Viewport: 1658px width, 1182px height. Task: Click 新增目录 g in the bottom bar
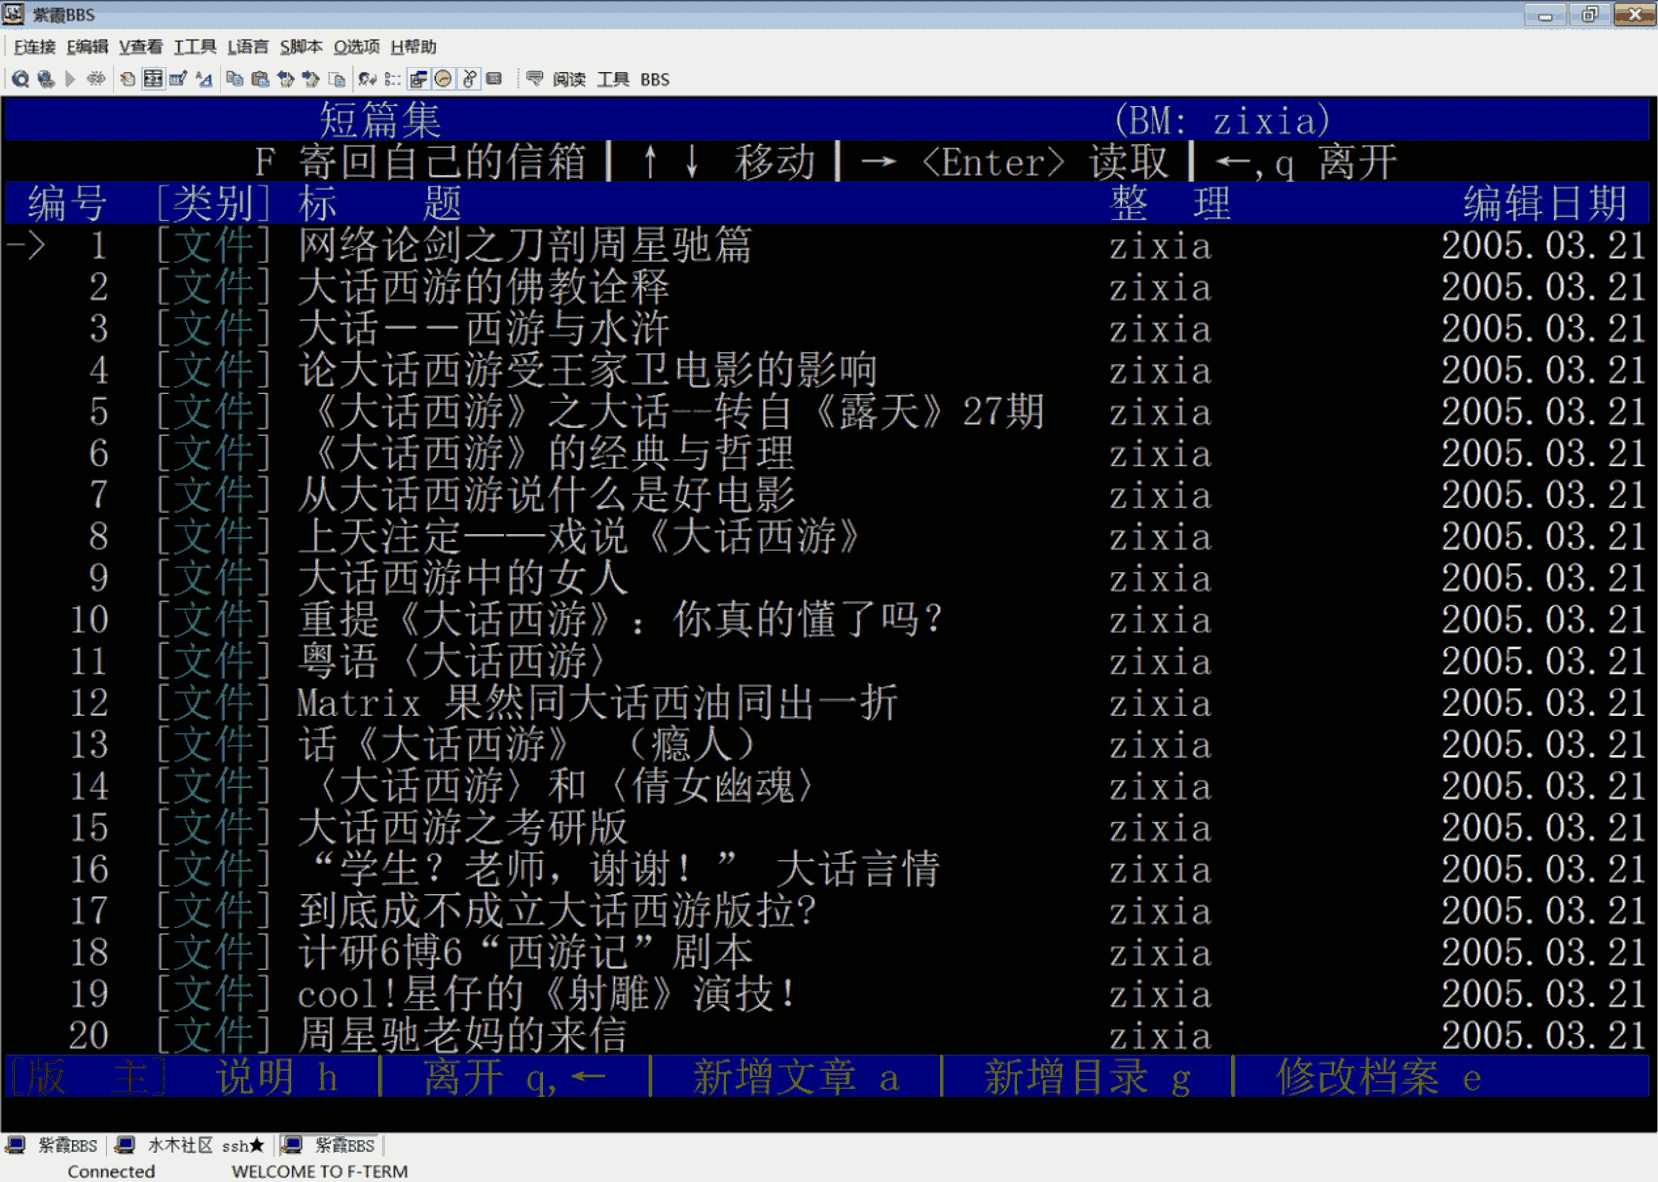1088,1077
